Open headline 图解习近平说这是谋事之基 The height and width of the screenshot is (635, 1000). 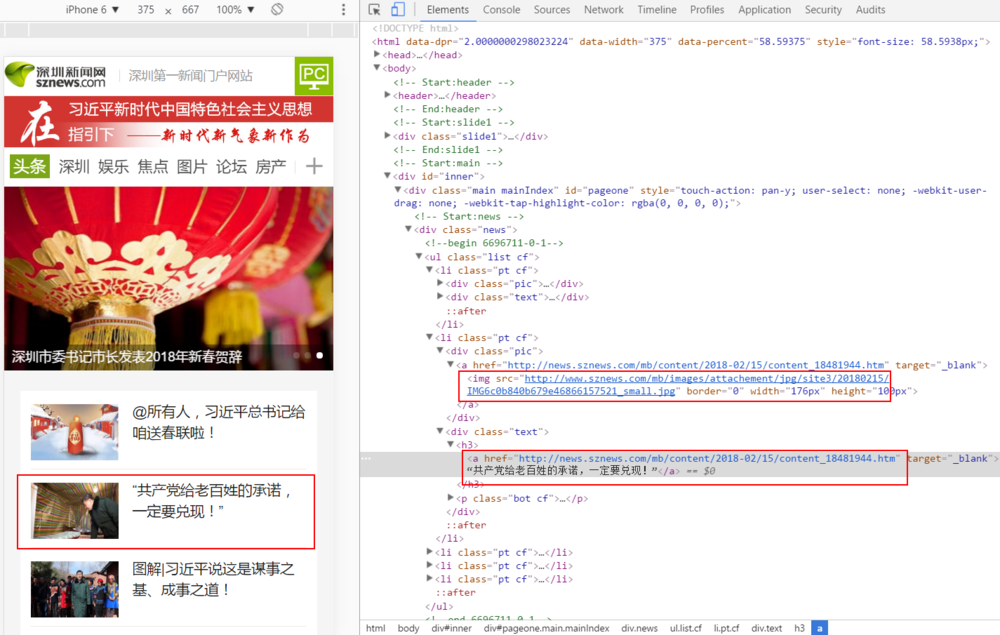(x=213, y=579)
